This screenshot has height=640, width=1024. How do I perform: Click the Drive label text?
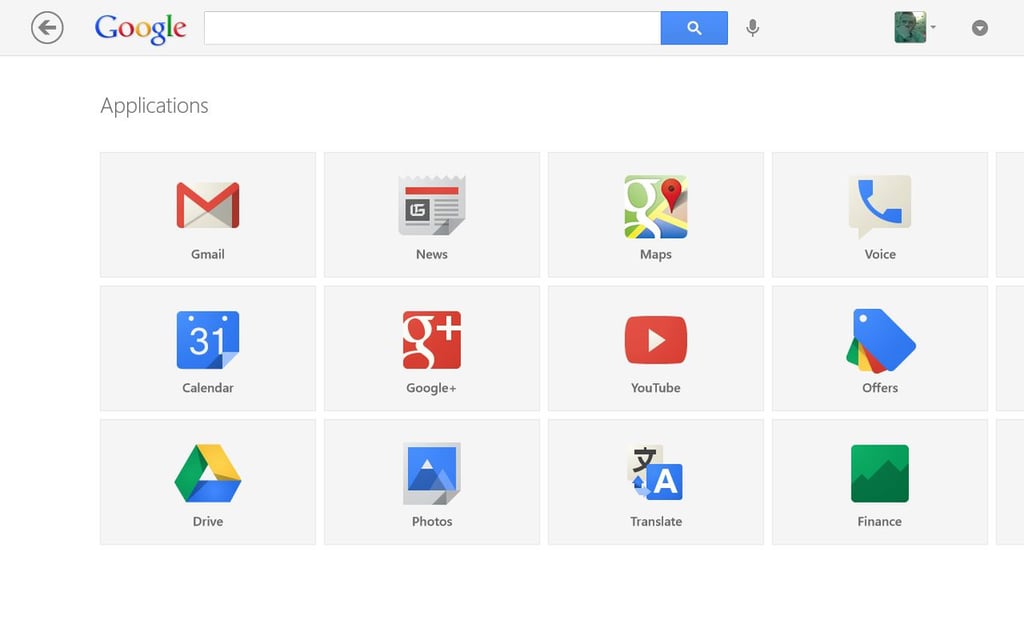(x=208, y=522)
